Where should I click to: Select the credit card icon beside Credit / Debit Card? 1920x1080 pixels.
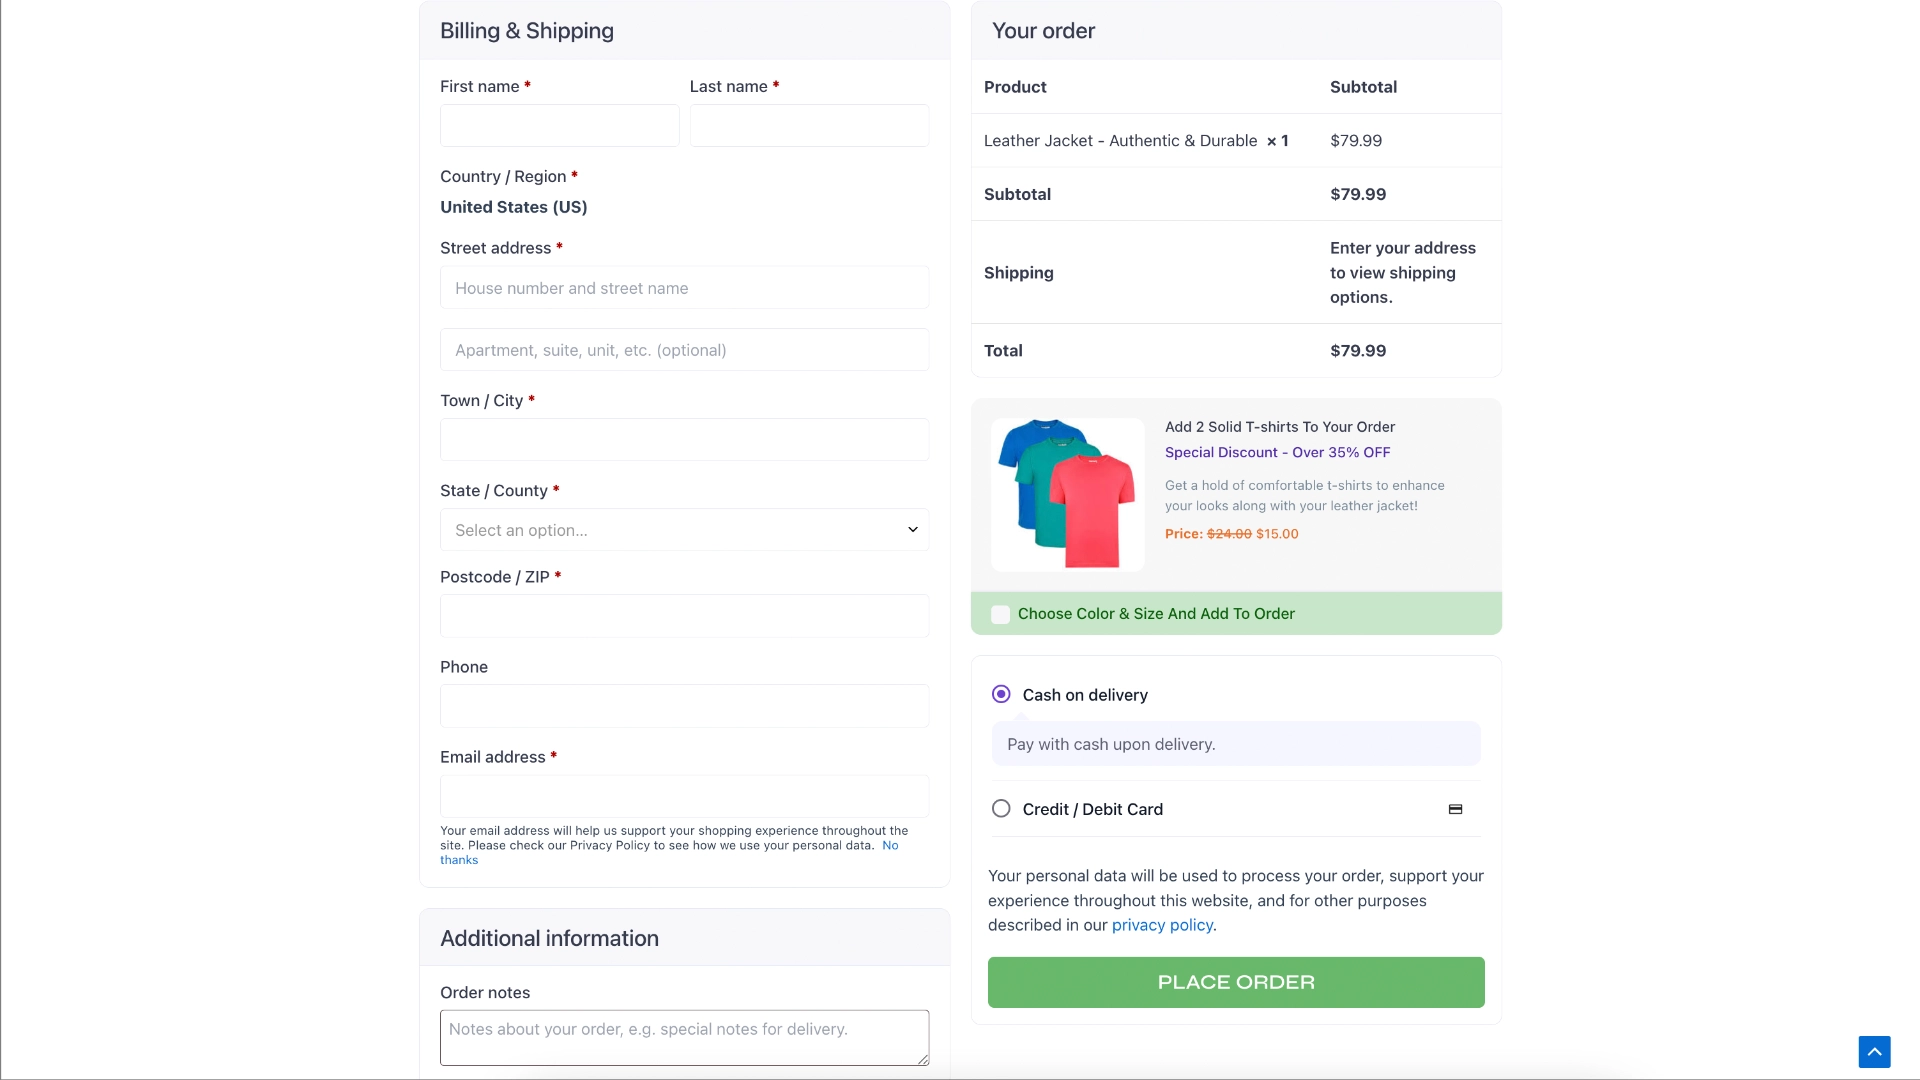(x=1455, y=809)
